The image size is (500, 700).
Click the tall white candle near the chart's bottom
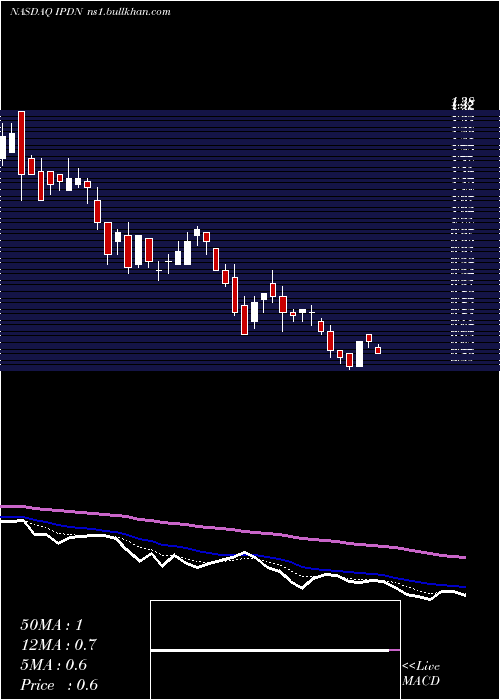(359, 354)
